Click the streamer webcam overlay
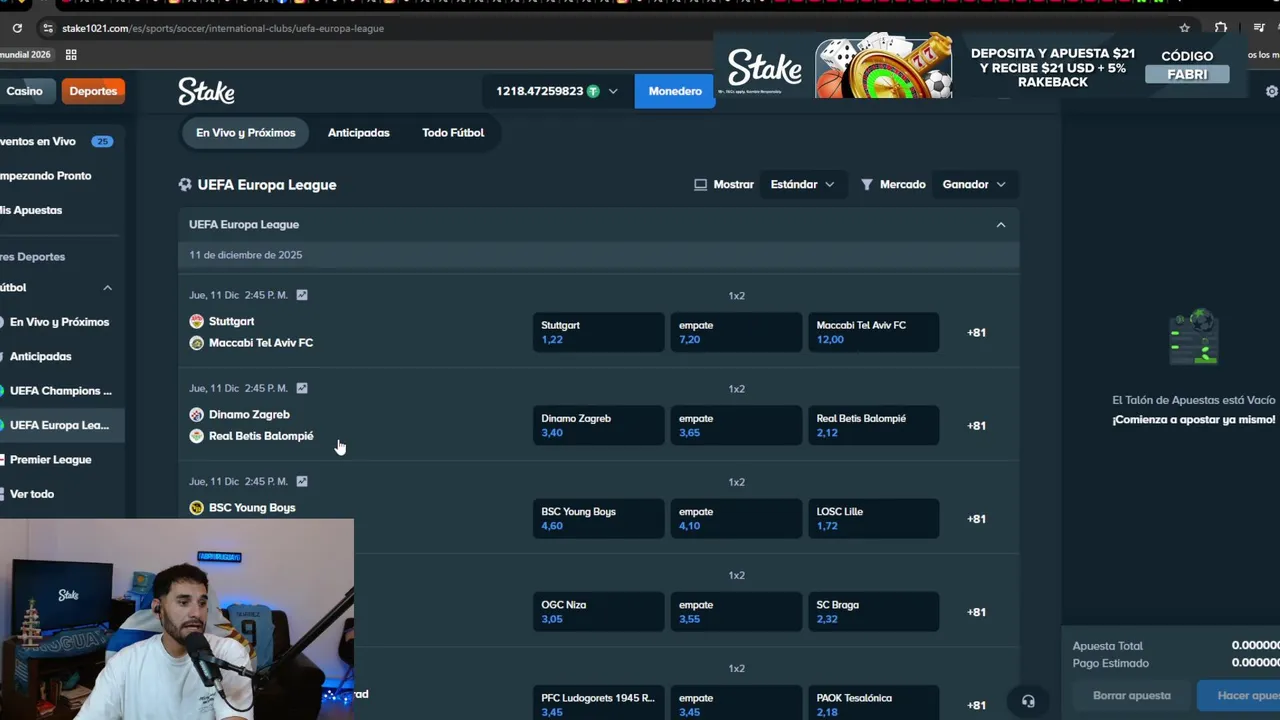This screenshot has height=720, width=1280. coord(177,619)
